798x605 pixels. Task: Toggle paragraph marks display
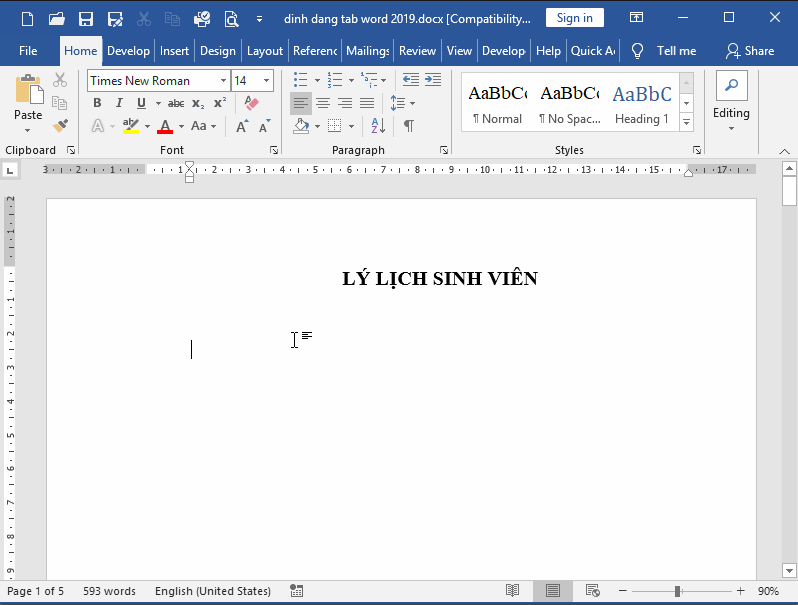[408, 126]
